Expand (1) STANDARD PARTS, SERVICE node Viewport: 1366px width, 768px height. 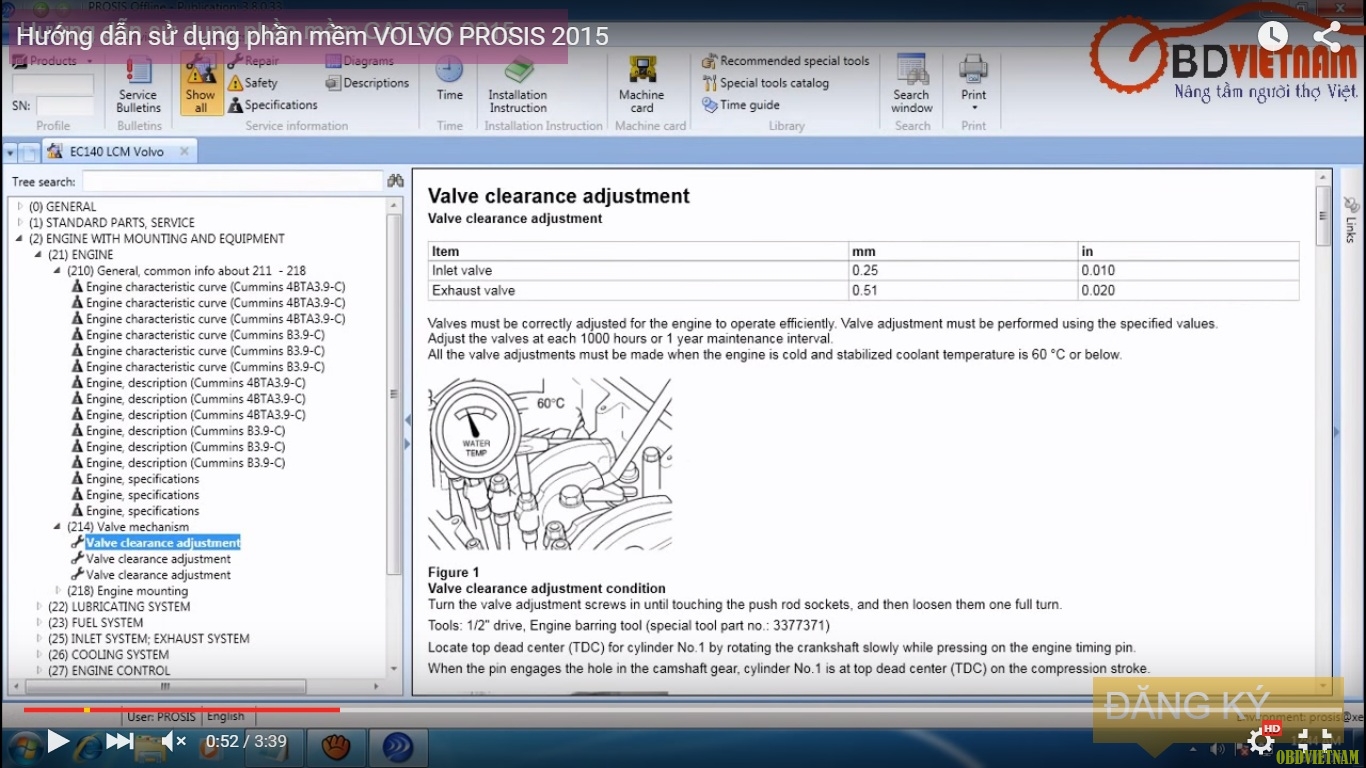coord(19,223)
